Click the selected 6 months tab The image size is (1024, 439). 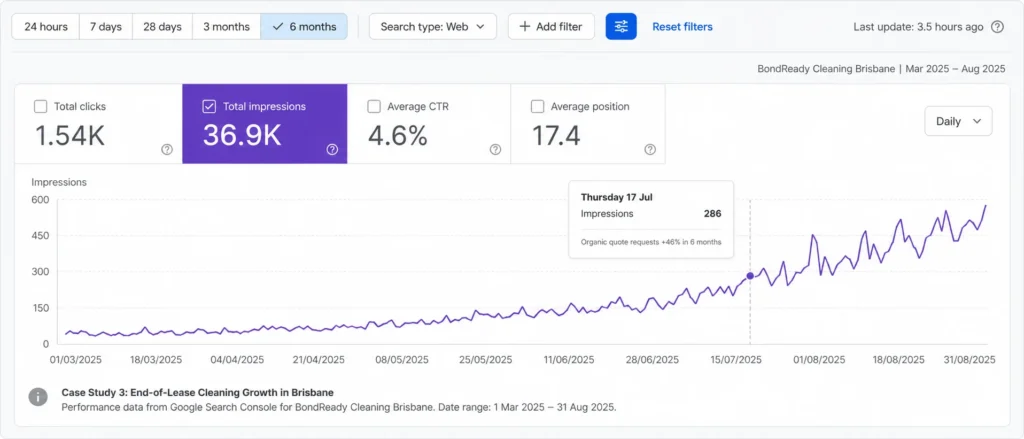click(x=304, y=27)
